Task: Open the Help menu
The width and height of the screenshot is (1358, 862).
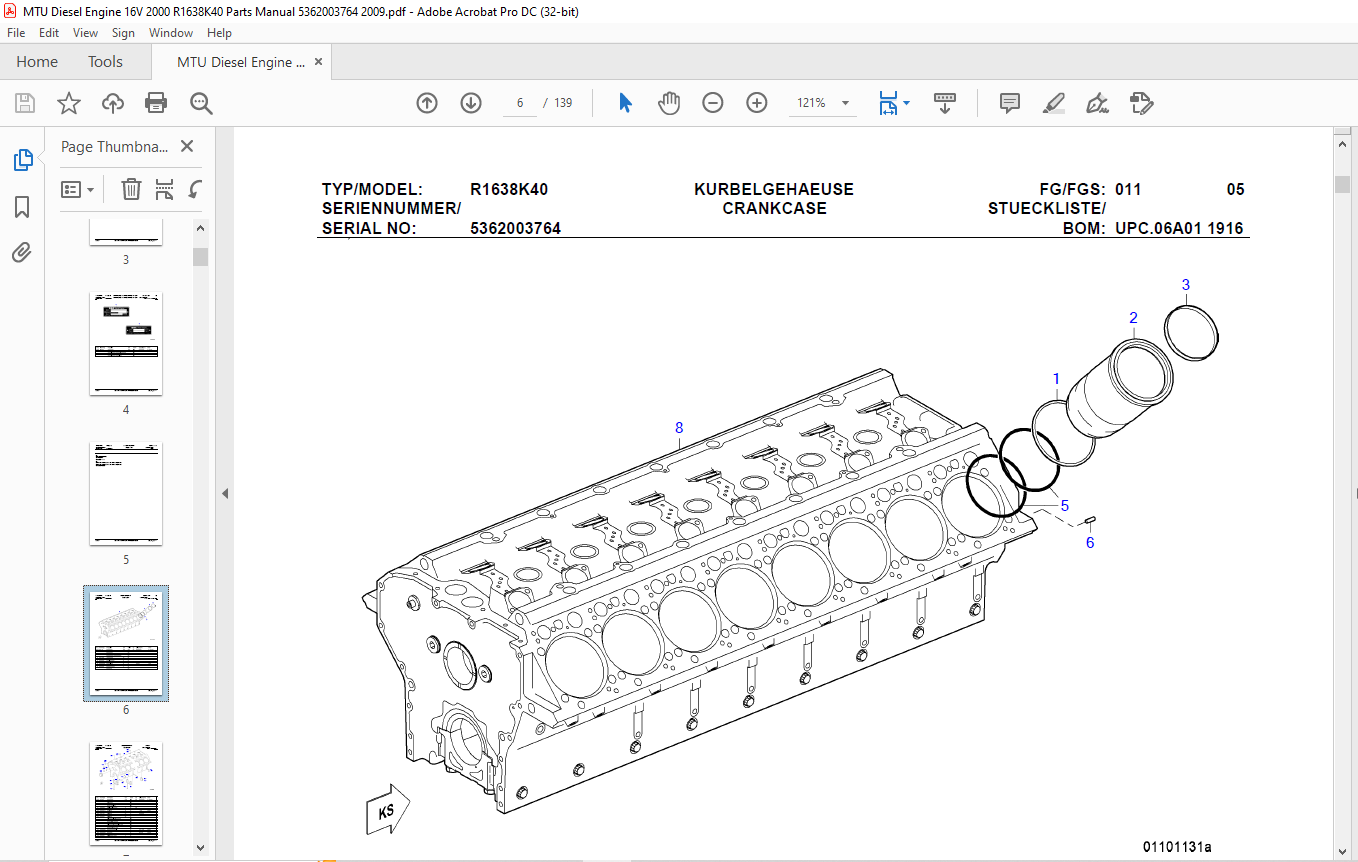Action: pos(219,33)
